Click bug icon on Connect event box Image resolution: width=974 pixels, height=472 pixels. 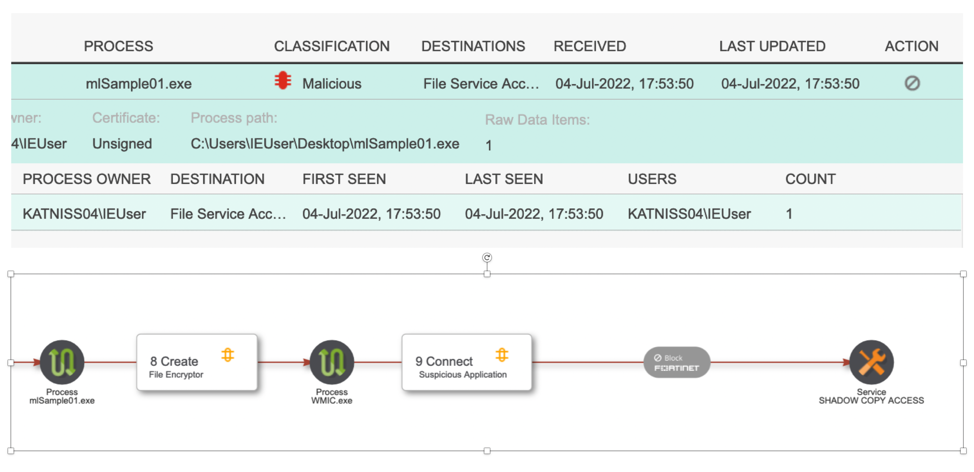502,355
